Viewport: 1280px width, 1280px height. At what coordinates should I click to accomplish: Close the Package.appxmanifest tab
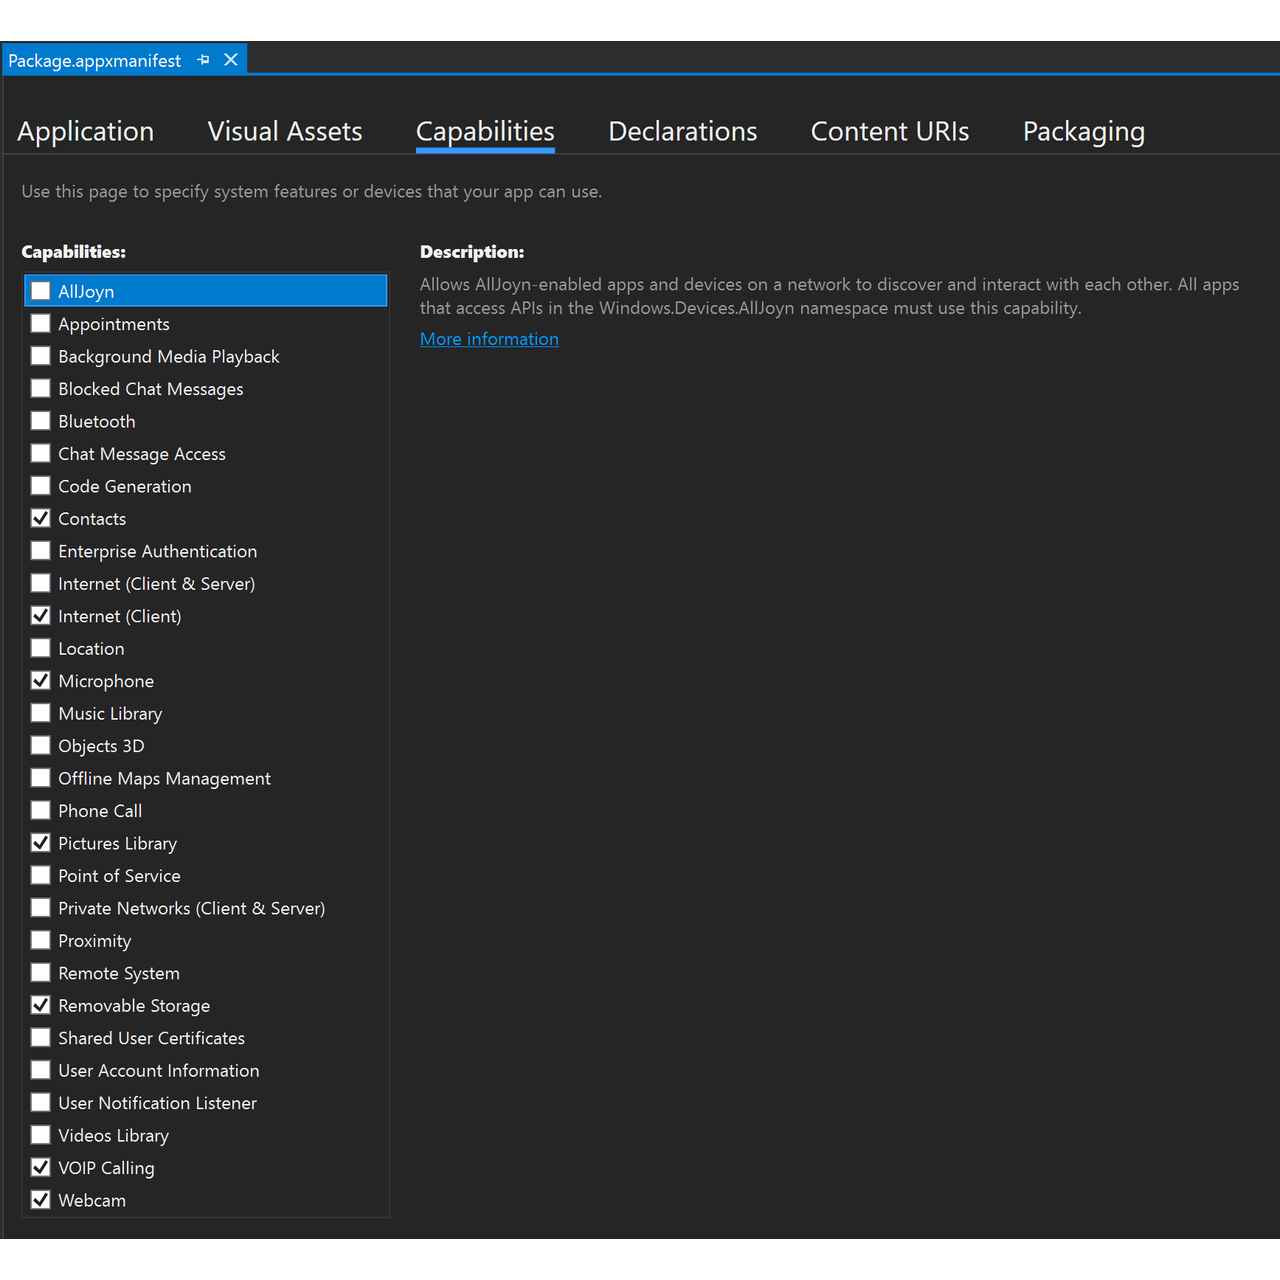231,60
